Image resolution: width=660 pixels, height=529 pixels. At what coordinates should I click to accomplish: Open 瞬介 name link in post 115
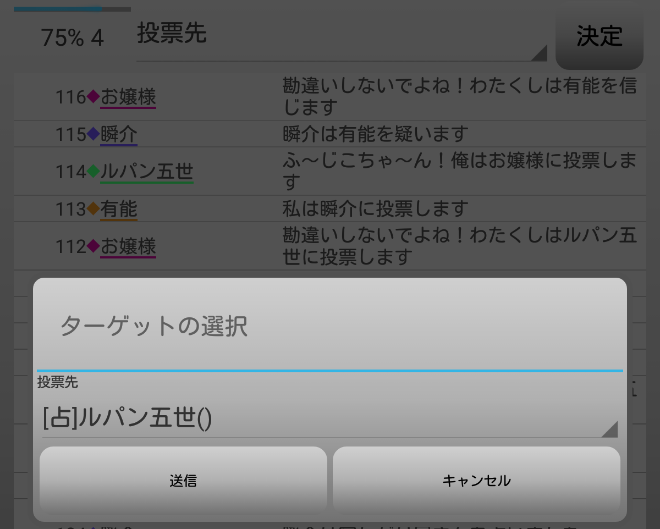[x=119, y=135]
